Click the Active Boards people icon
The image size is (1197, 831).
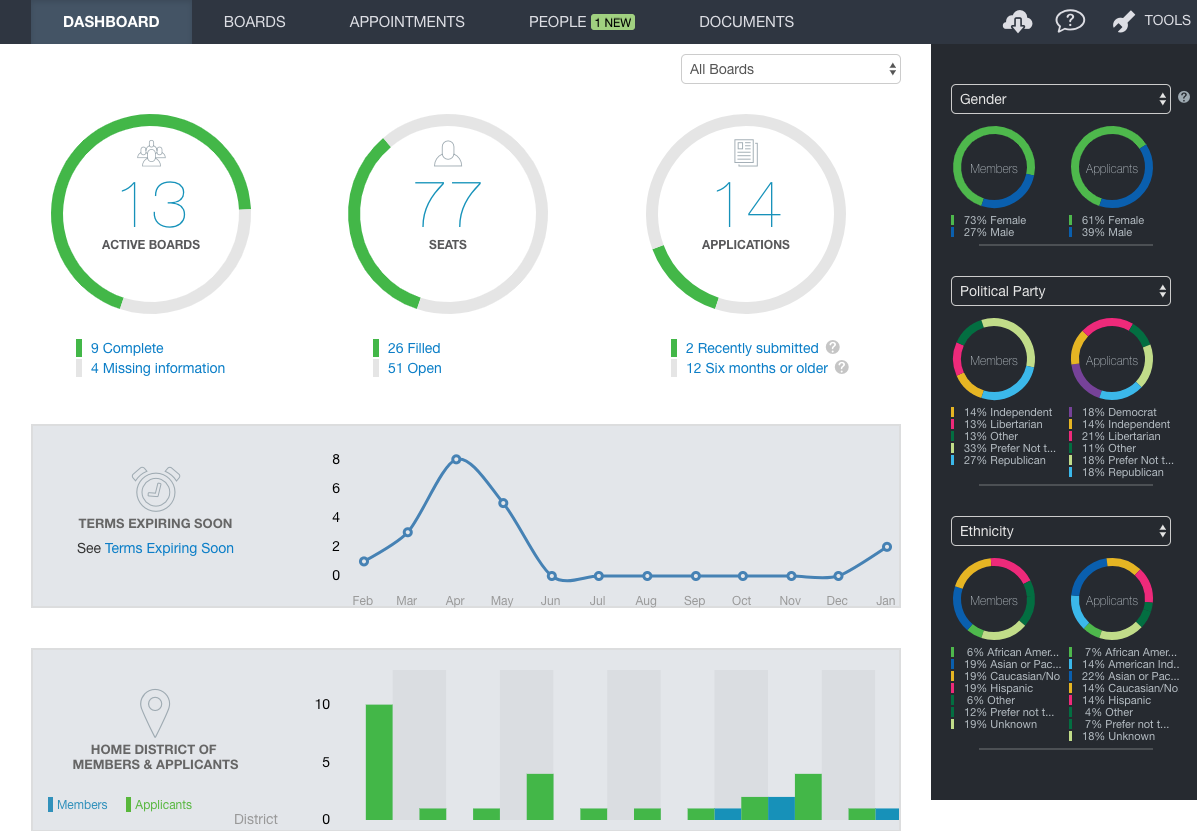point(151,153)
